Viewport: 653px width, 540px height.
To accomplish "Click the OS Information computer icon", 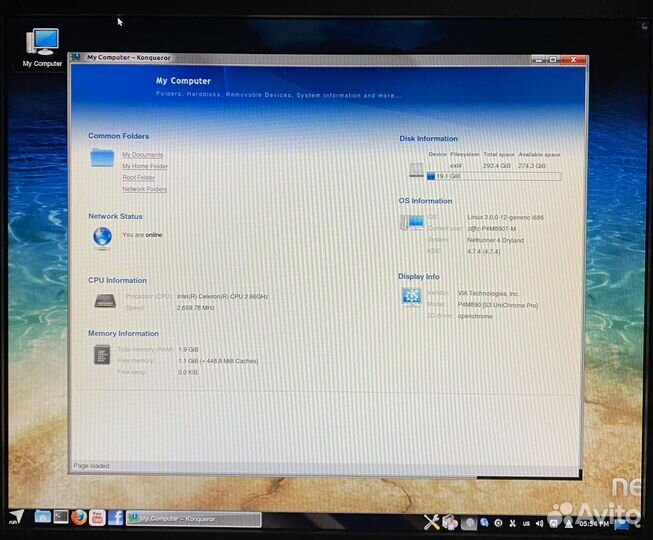I will 411,223.
